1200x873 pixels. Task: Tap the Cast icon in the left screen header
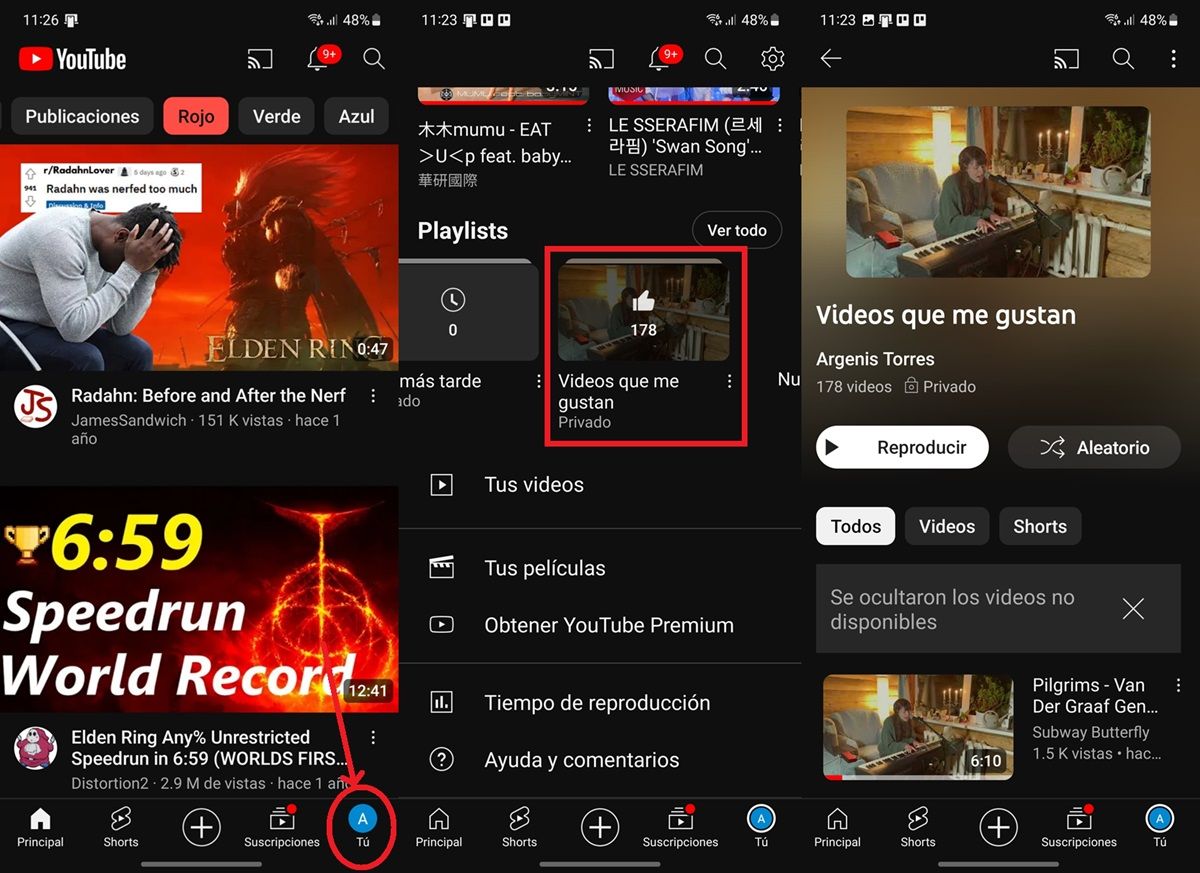[260, 60]
